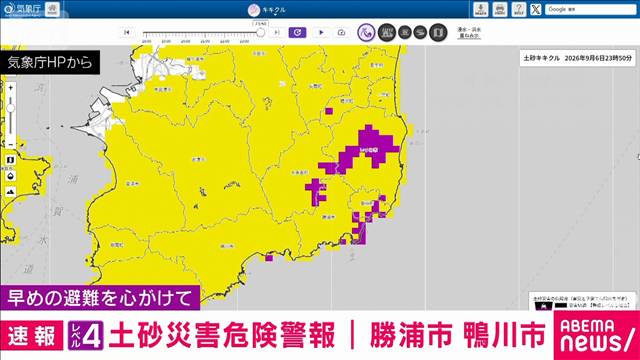Click the print icon in header

point(500,9)
